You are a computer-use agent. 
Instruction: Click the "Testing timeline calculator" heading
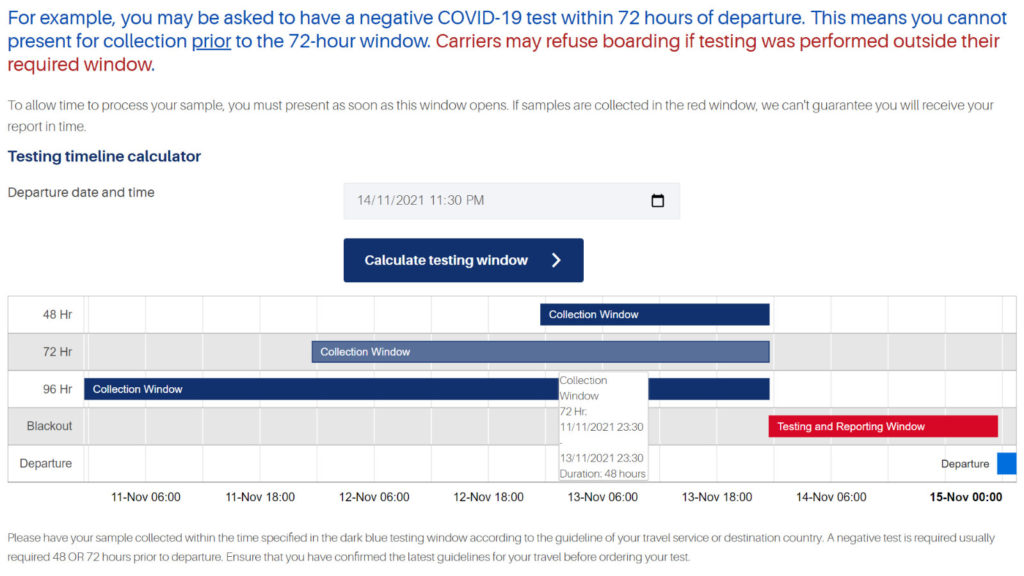tap(103, 156)
